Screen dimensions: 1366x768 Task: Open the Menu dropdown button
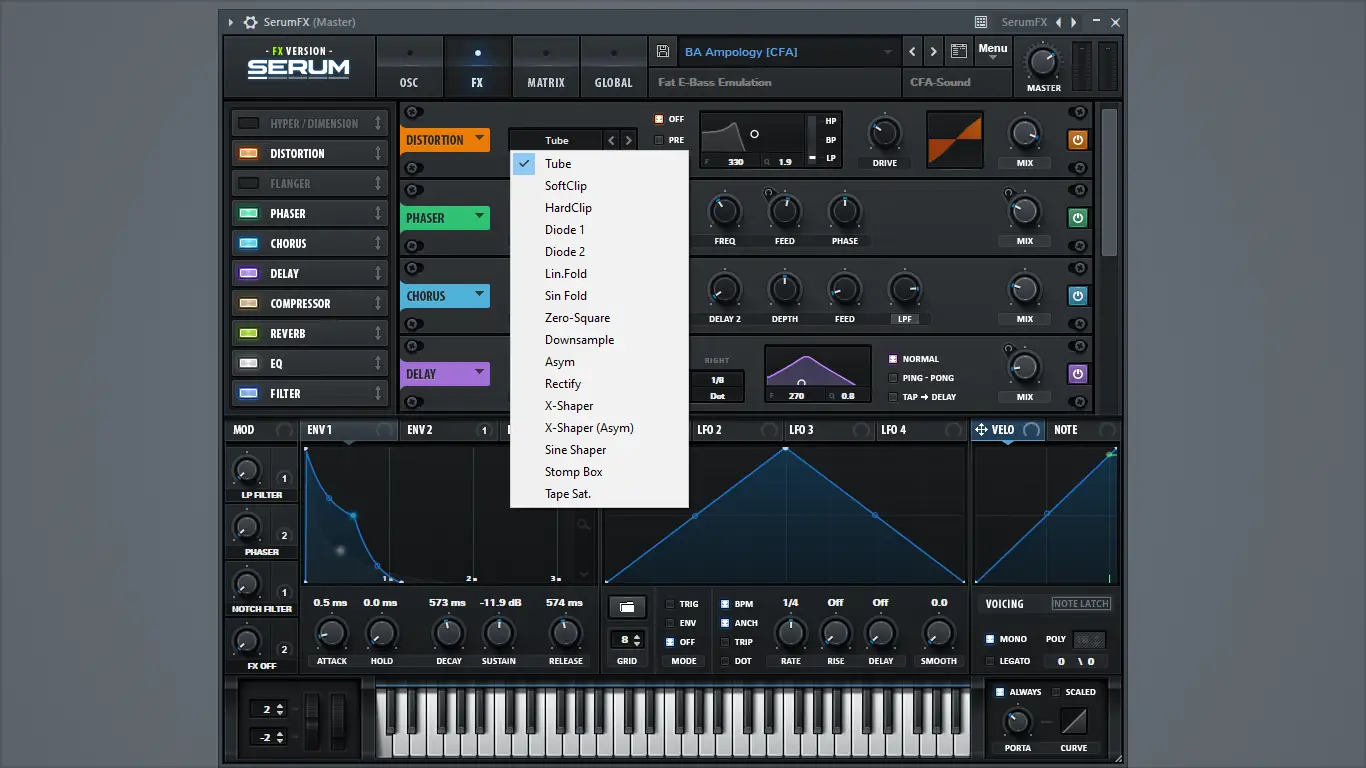[993, 51]
